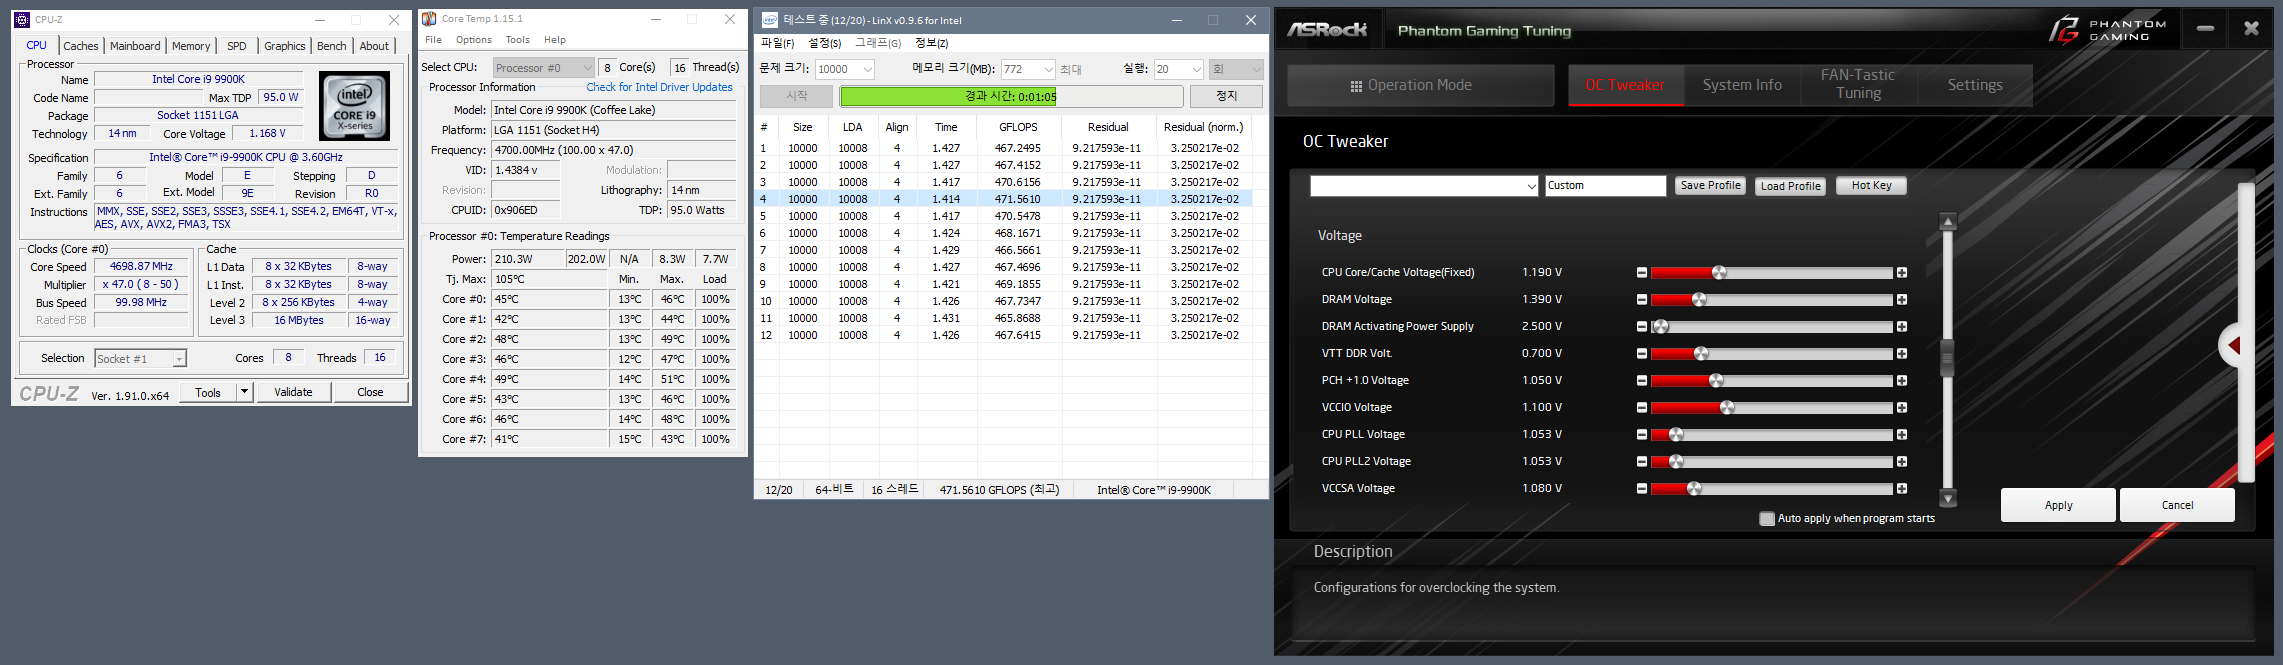
Task: Click the VCCIO Voltage slider handle
Action: [x=1727, y=407]
